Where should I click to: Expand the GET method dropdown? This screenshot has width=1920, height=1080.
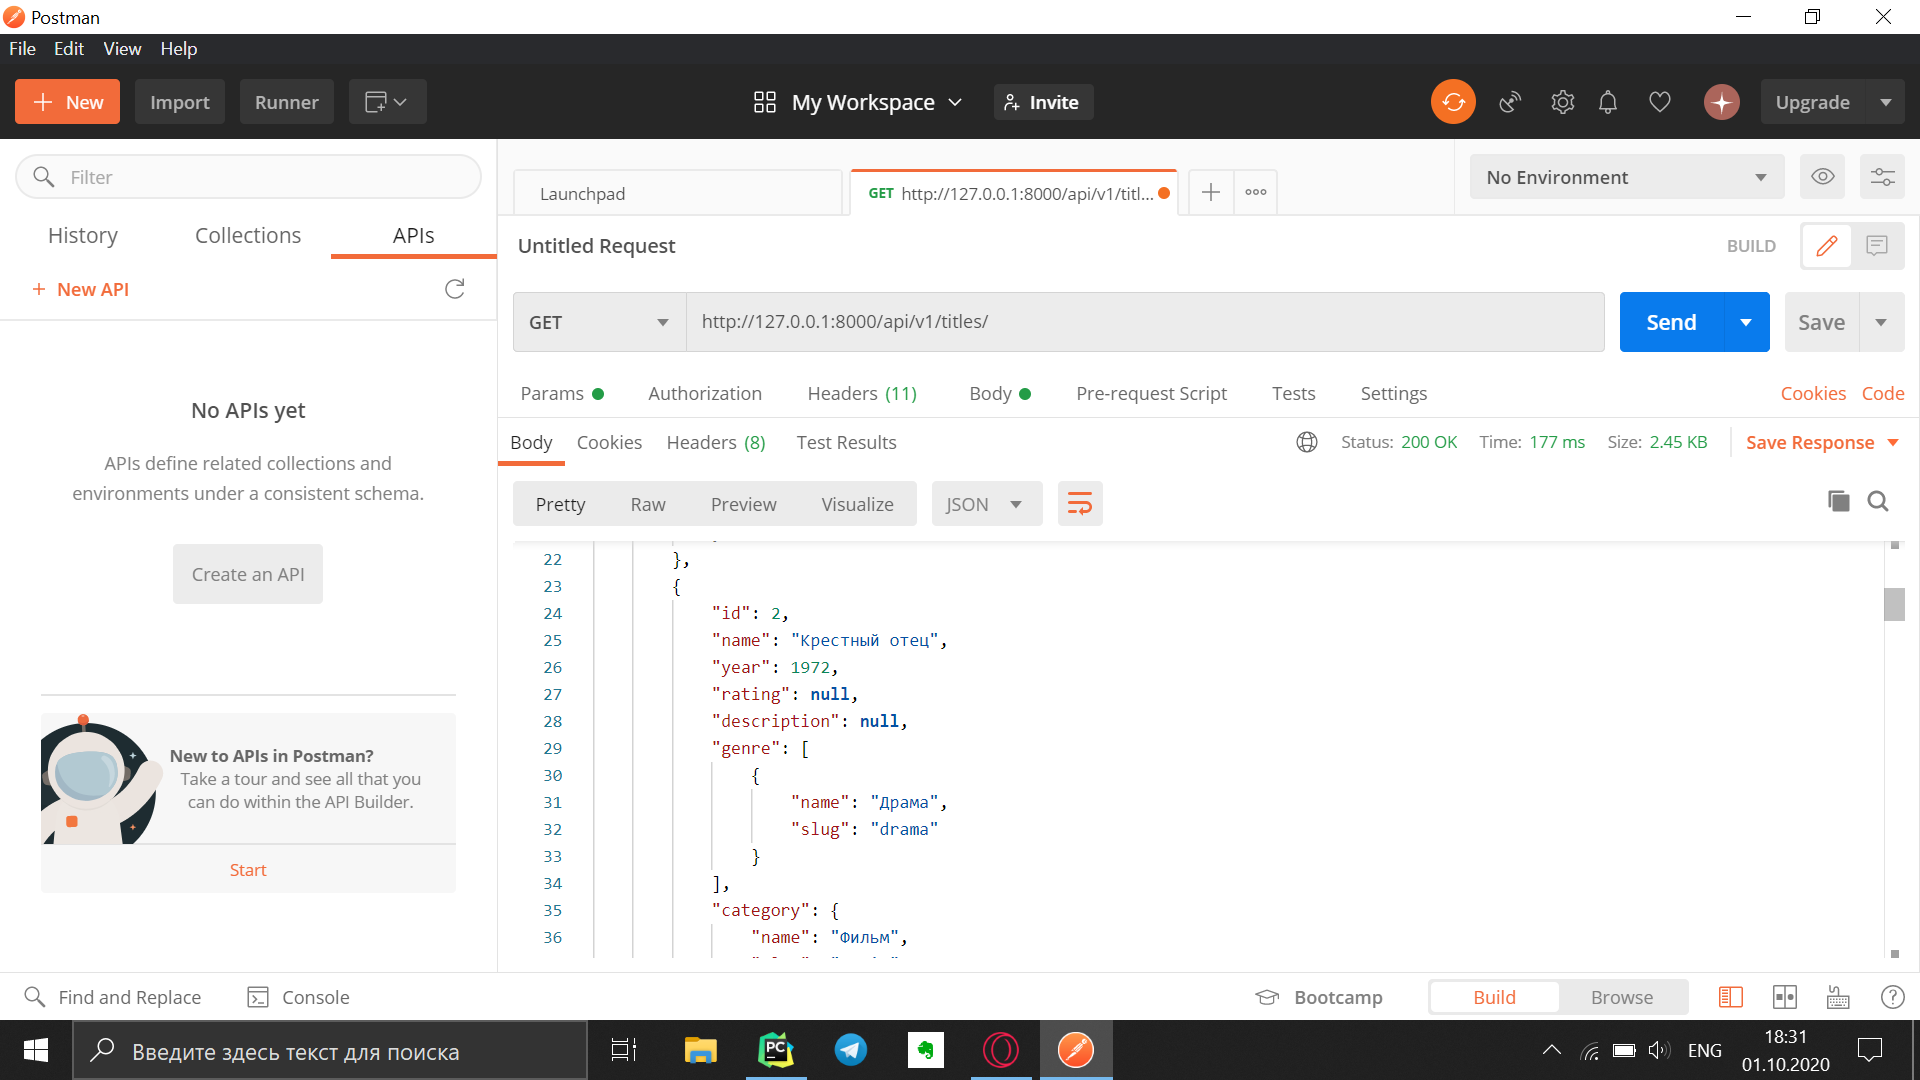(x=599, y=322)
